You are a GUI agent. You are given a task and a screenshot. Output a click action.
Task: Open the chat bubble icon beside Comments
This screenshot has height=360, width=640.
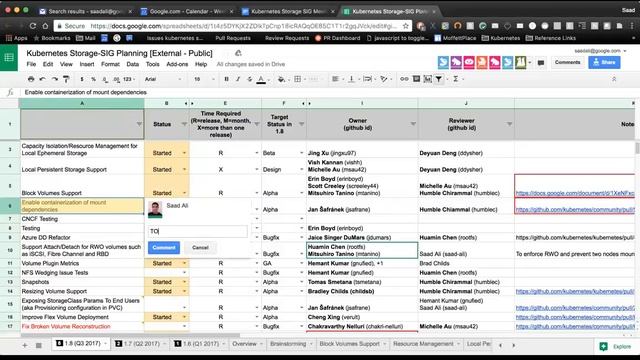coord(541,62)
